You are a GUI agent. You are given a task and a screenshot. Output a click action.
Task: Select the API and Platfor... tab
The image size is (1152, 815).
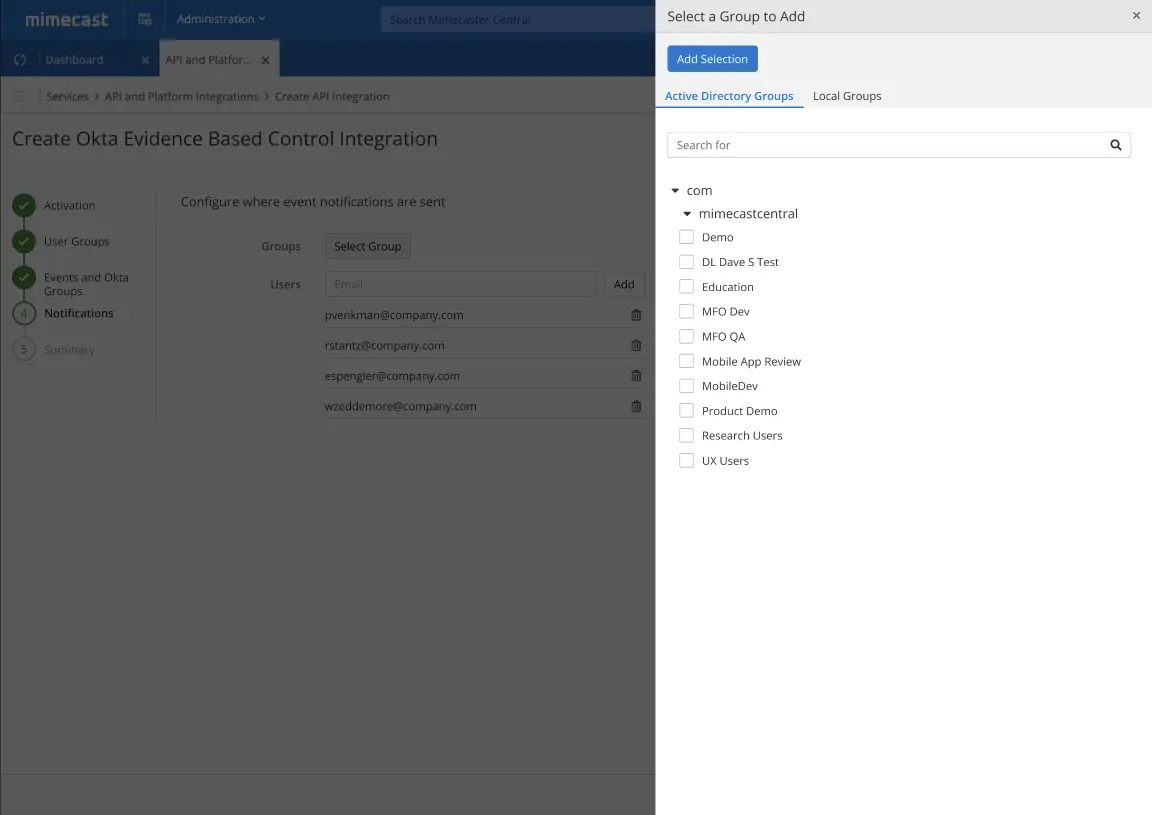(208, 60)
